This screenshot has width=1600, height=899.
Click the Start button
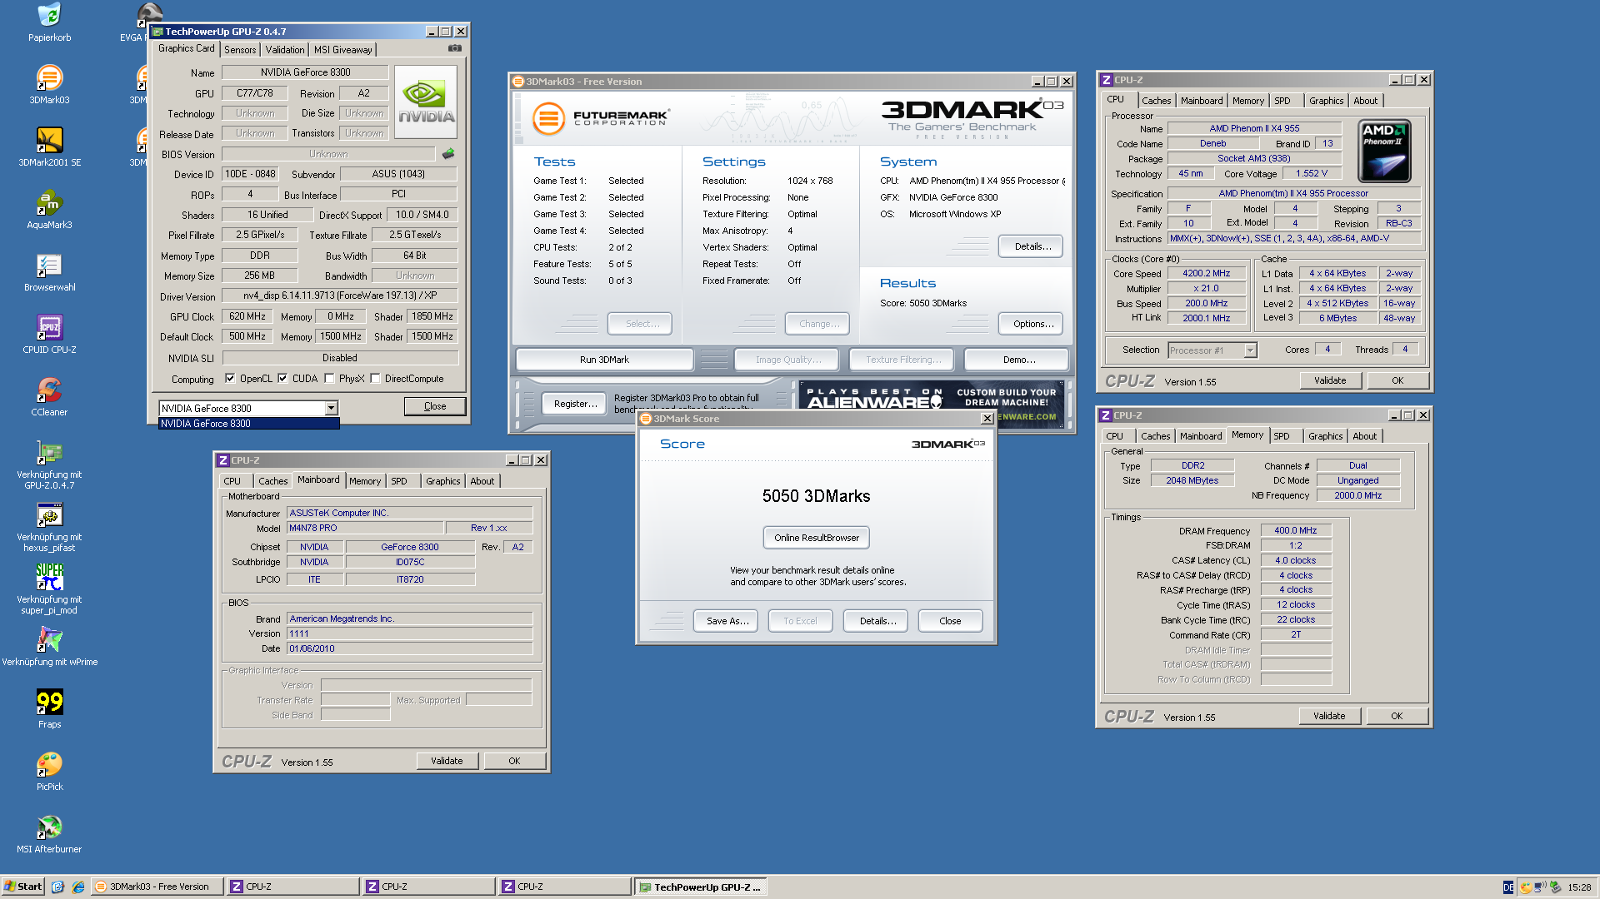coord(23,887)
